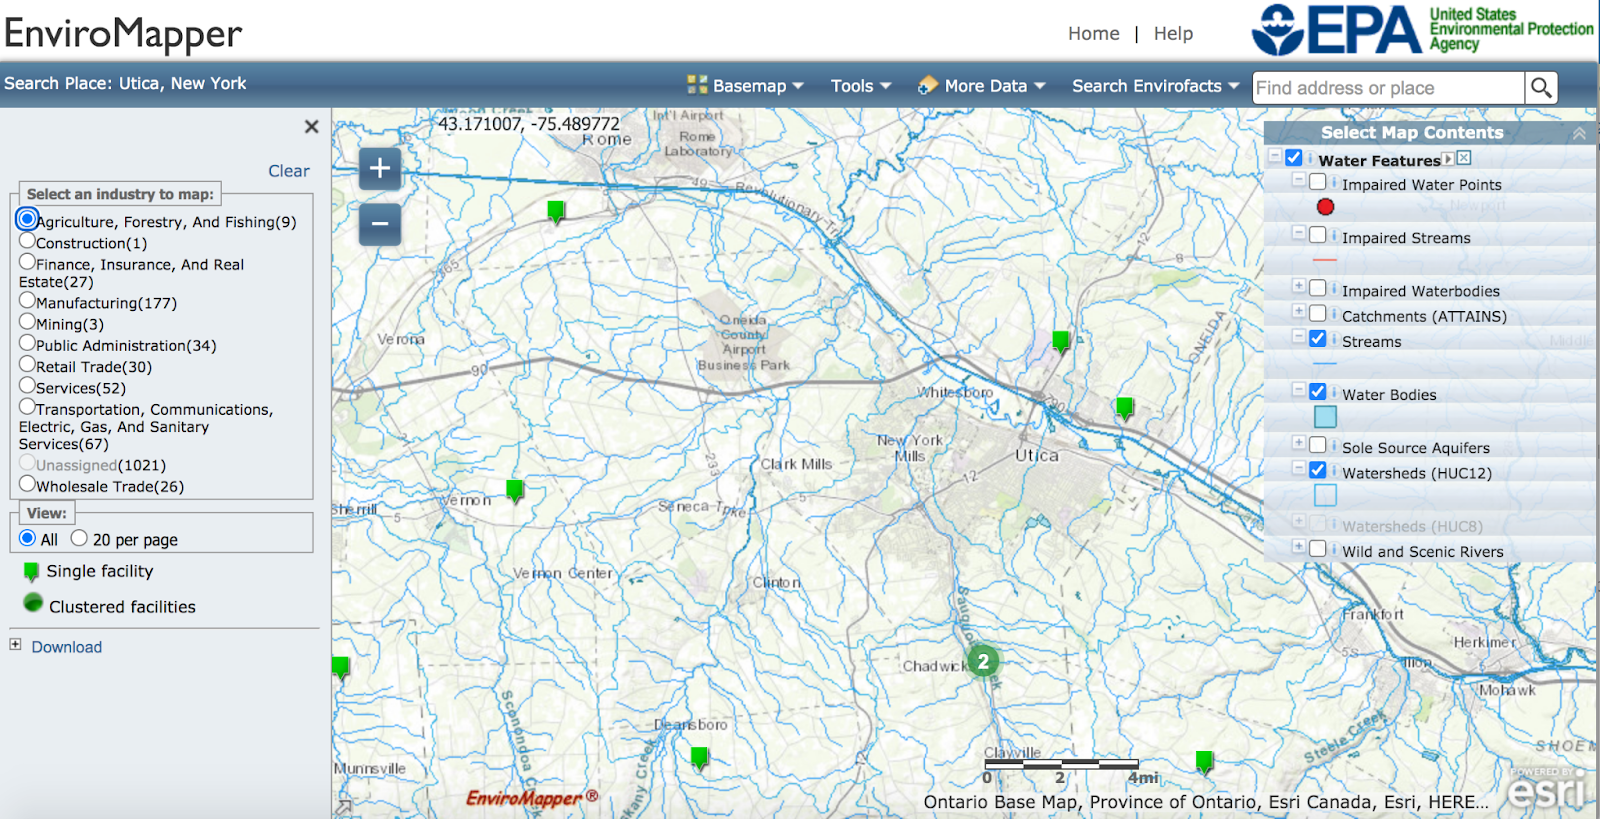Open info icon for Wild and Scenic Rivers
The height and width of the screenshot is (819, 1600).
point(1334,549)
